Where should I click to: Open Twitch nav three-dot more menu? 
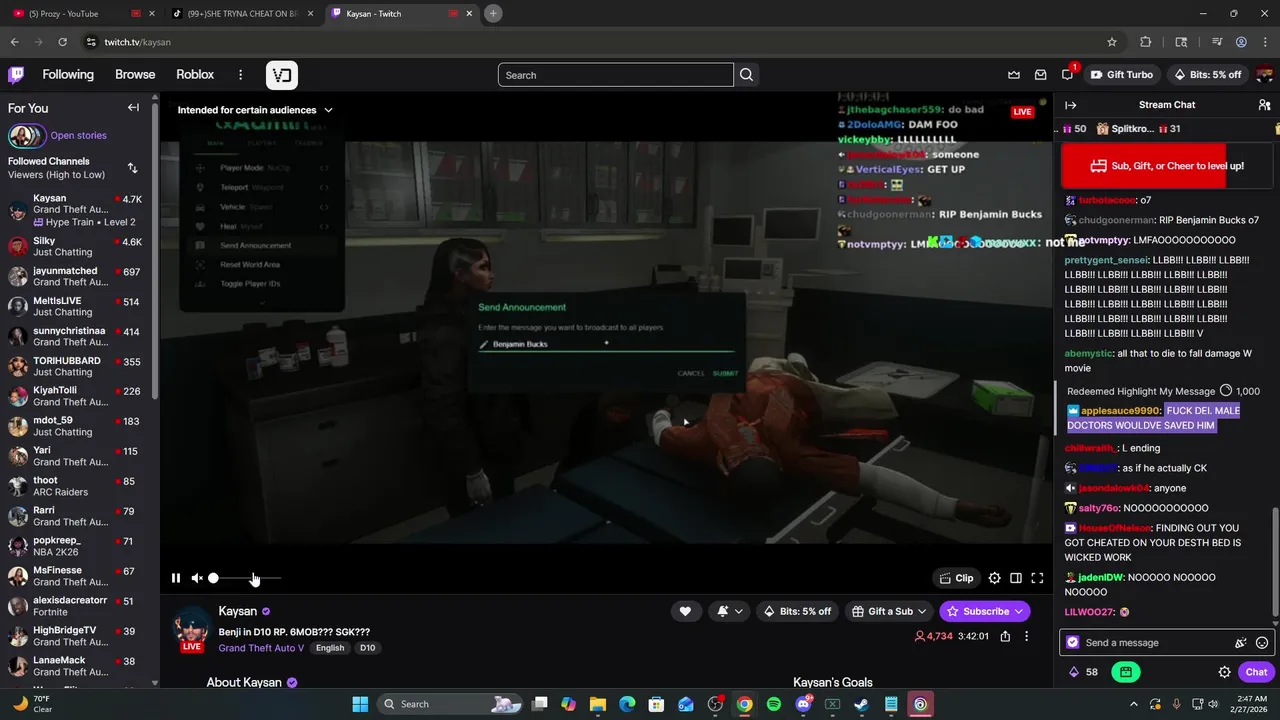[240, 75]
